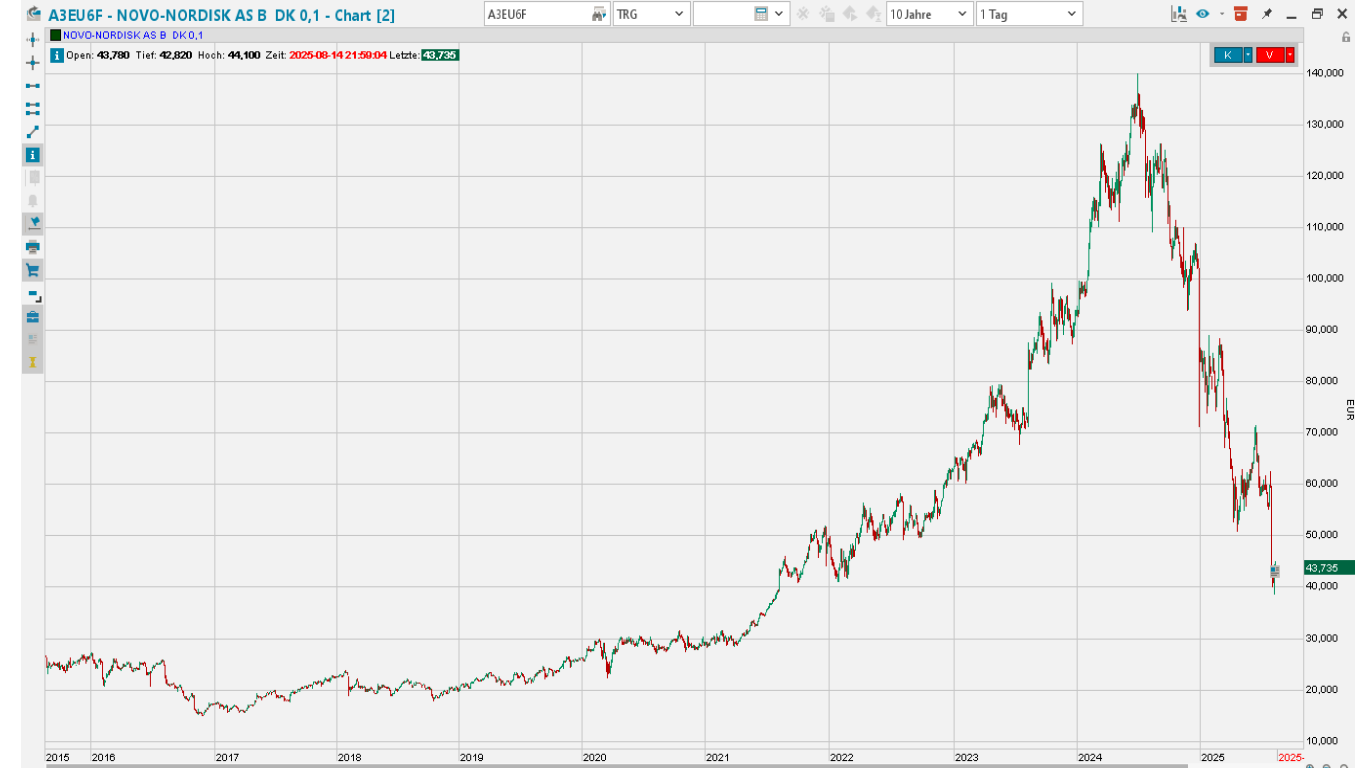
Task: Select the crosshair cursor tool with dotted line
Action: (x=33, y=40)
